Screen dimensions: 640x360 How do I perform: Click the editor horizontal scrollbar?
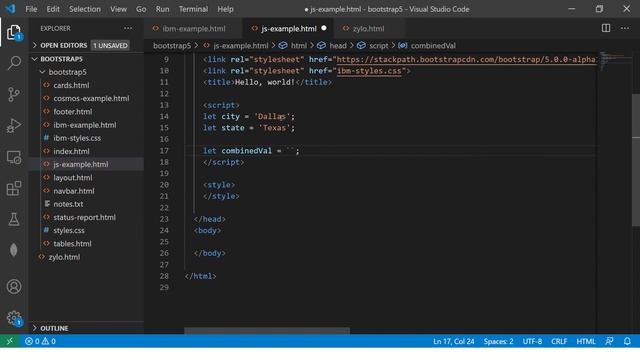coord(267,331)
